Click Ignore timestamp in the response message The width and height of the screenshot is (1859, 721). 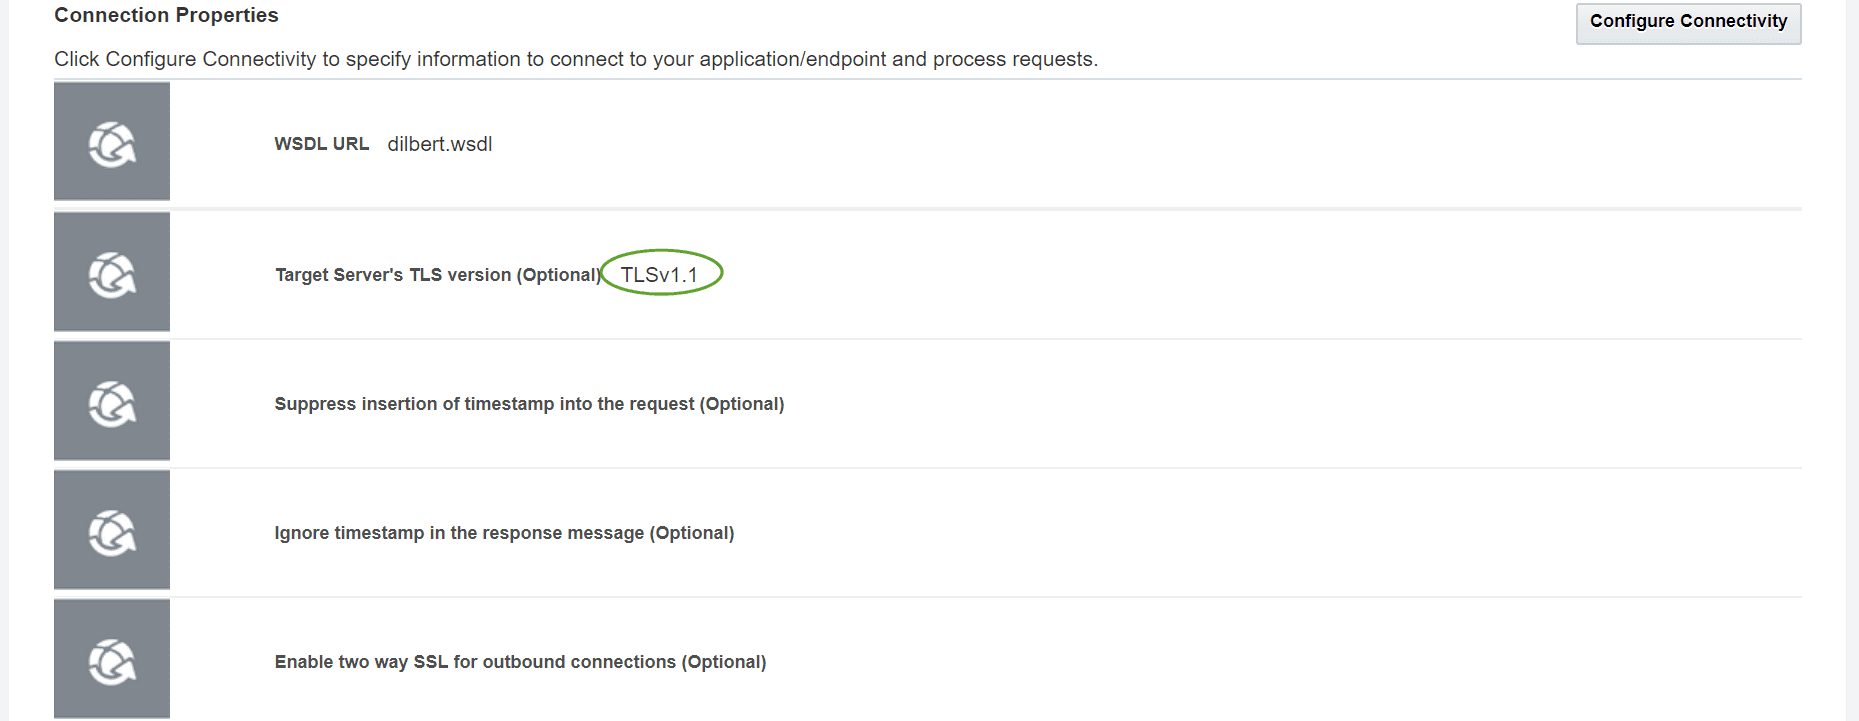coord(504,533)
